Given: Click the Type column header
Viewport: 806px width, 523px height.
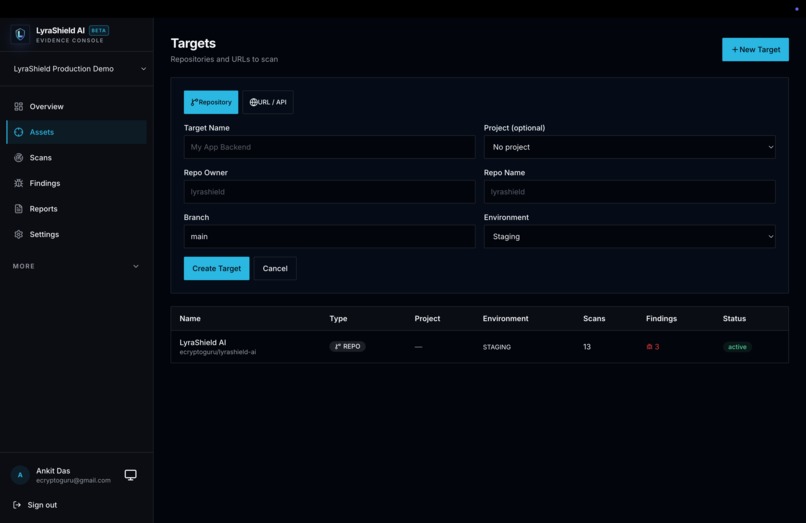Looking at the screenshot, I should 338,319.
